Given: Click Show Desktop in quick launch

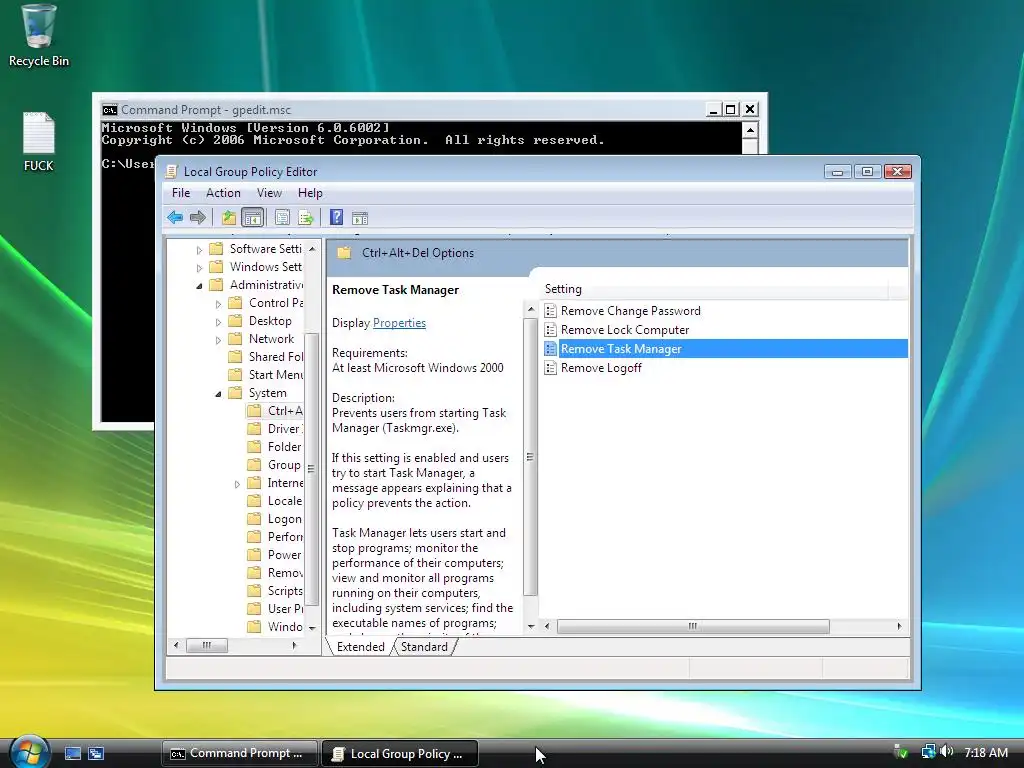Looking at the screenshot, I should [73, 754].
